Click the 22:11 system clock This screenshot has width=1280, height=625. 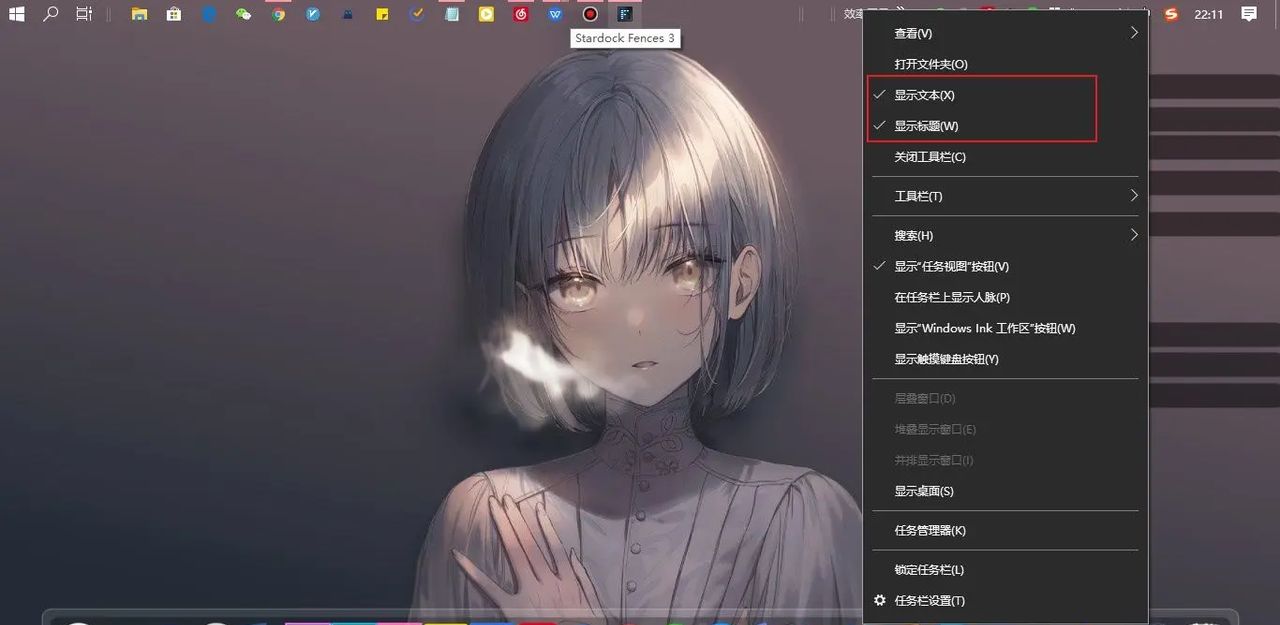[1209, 14]
